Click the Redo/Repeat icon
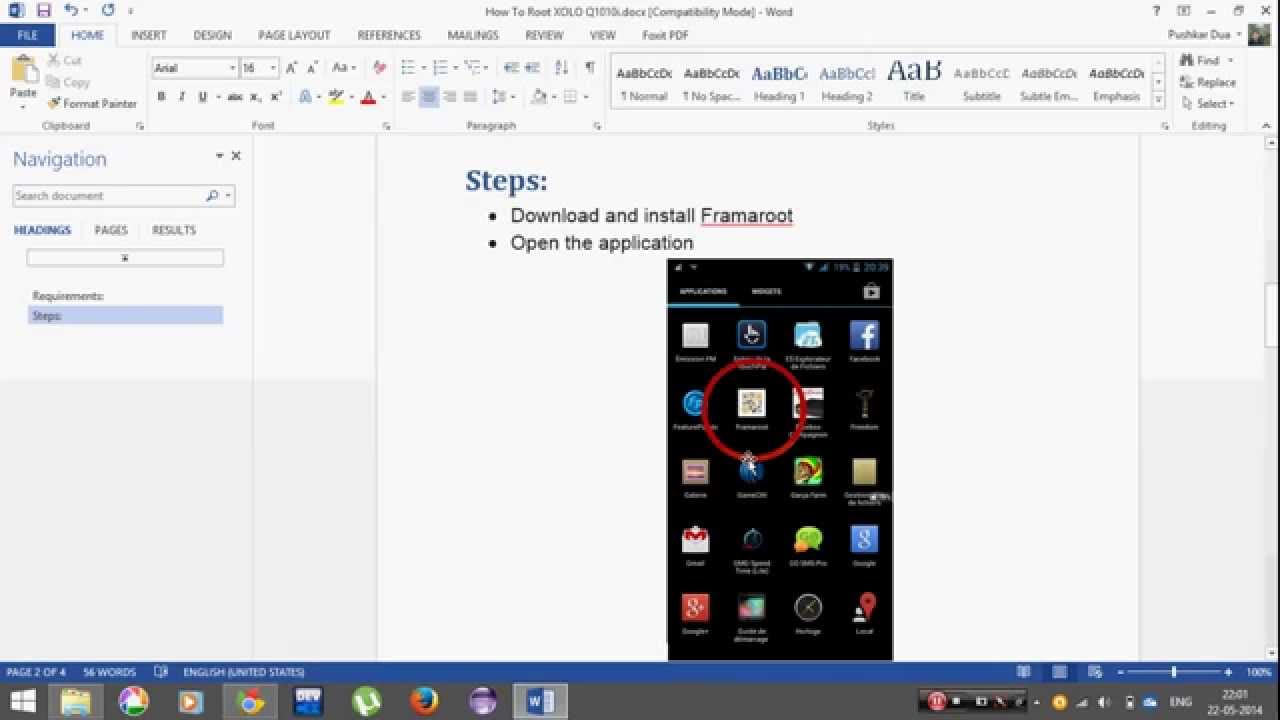 107,11
